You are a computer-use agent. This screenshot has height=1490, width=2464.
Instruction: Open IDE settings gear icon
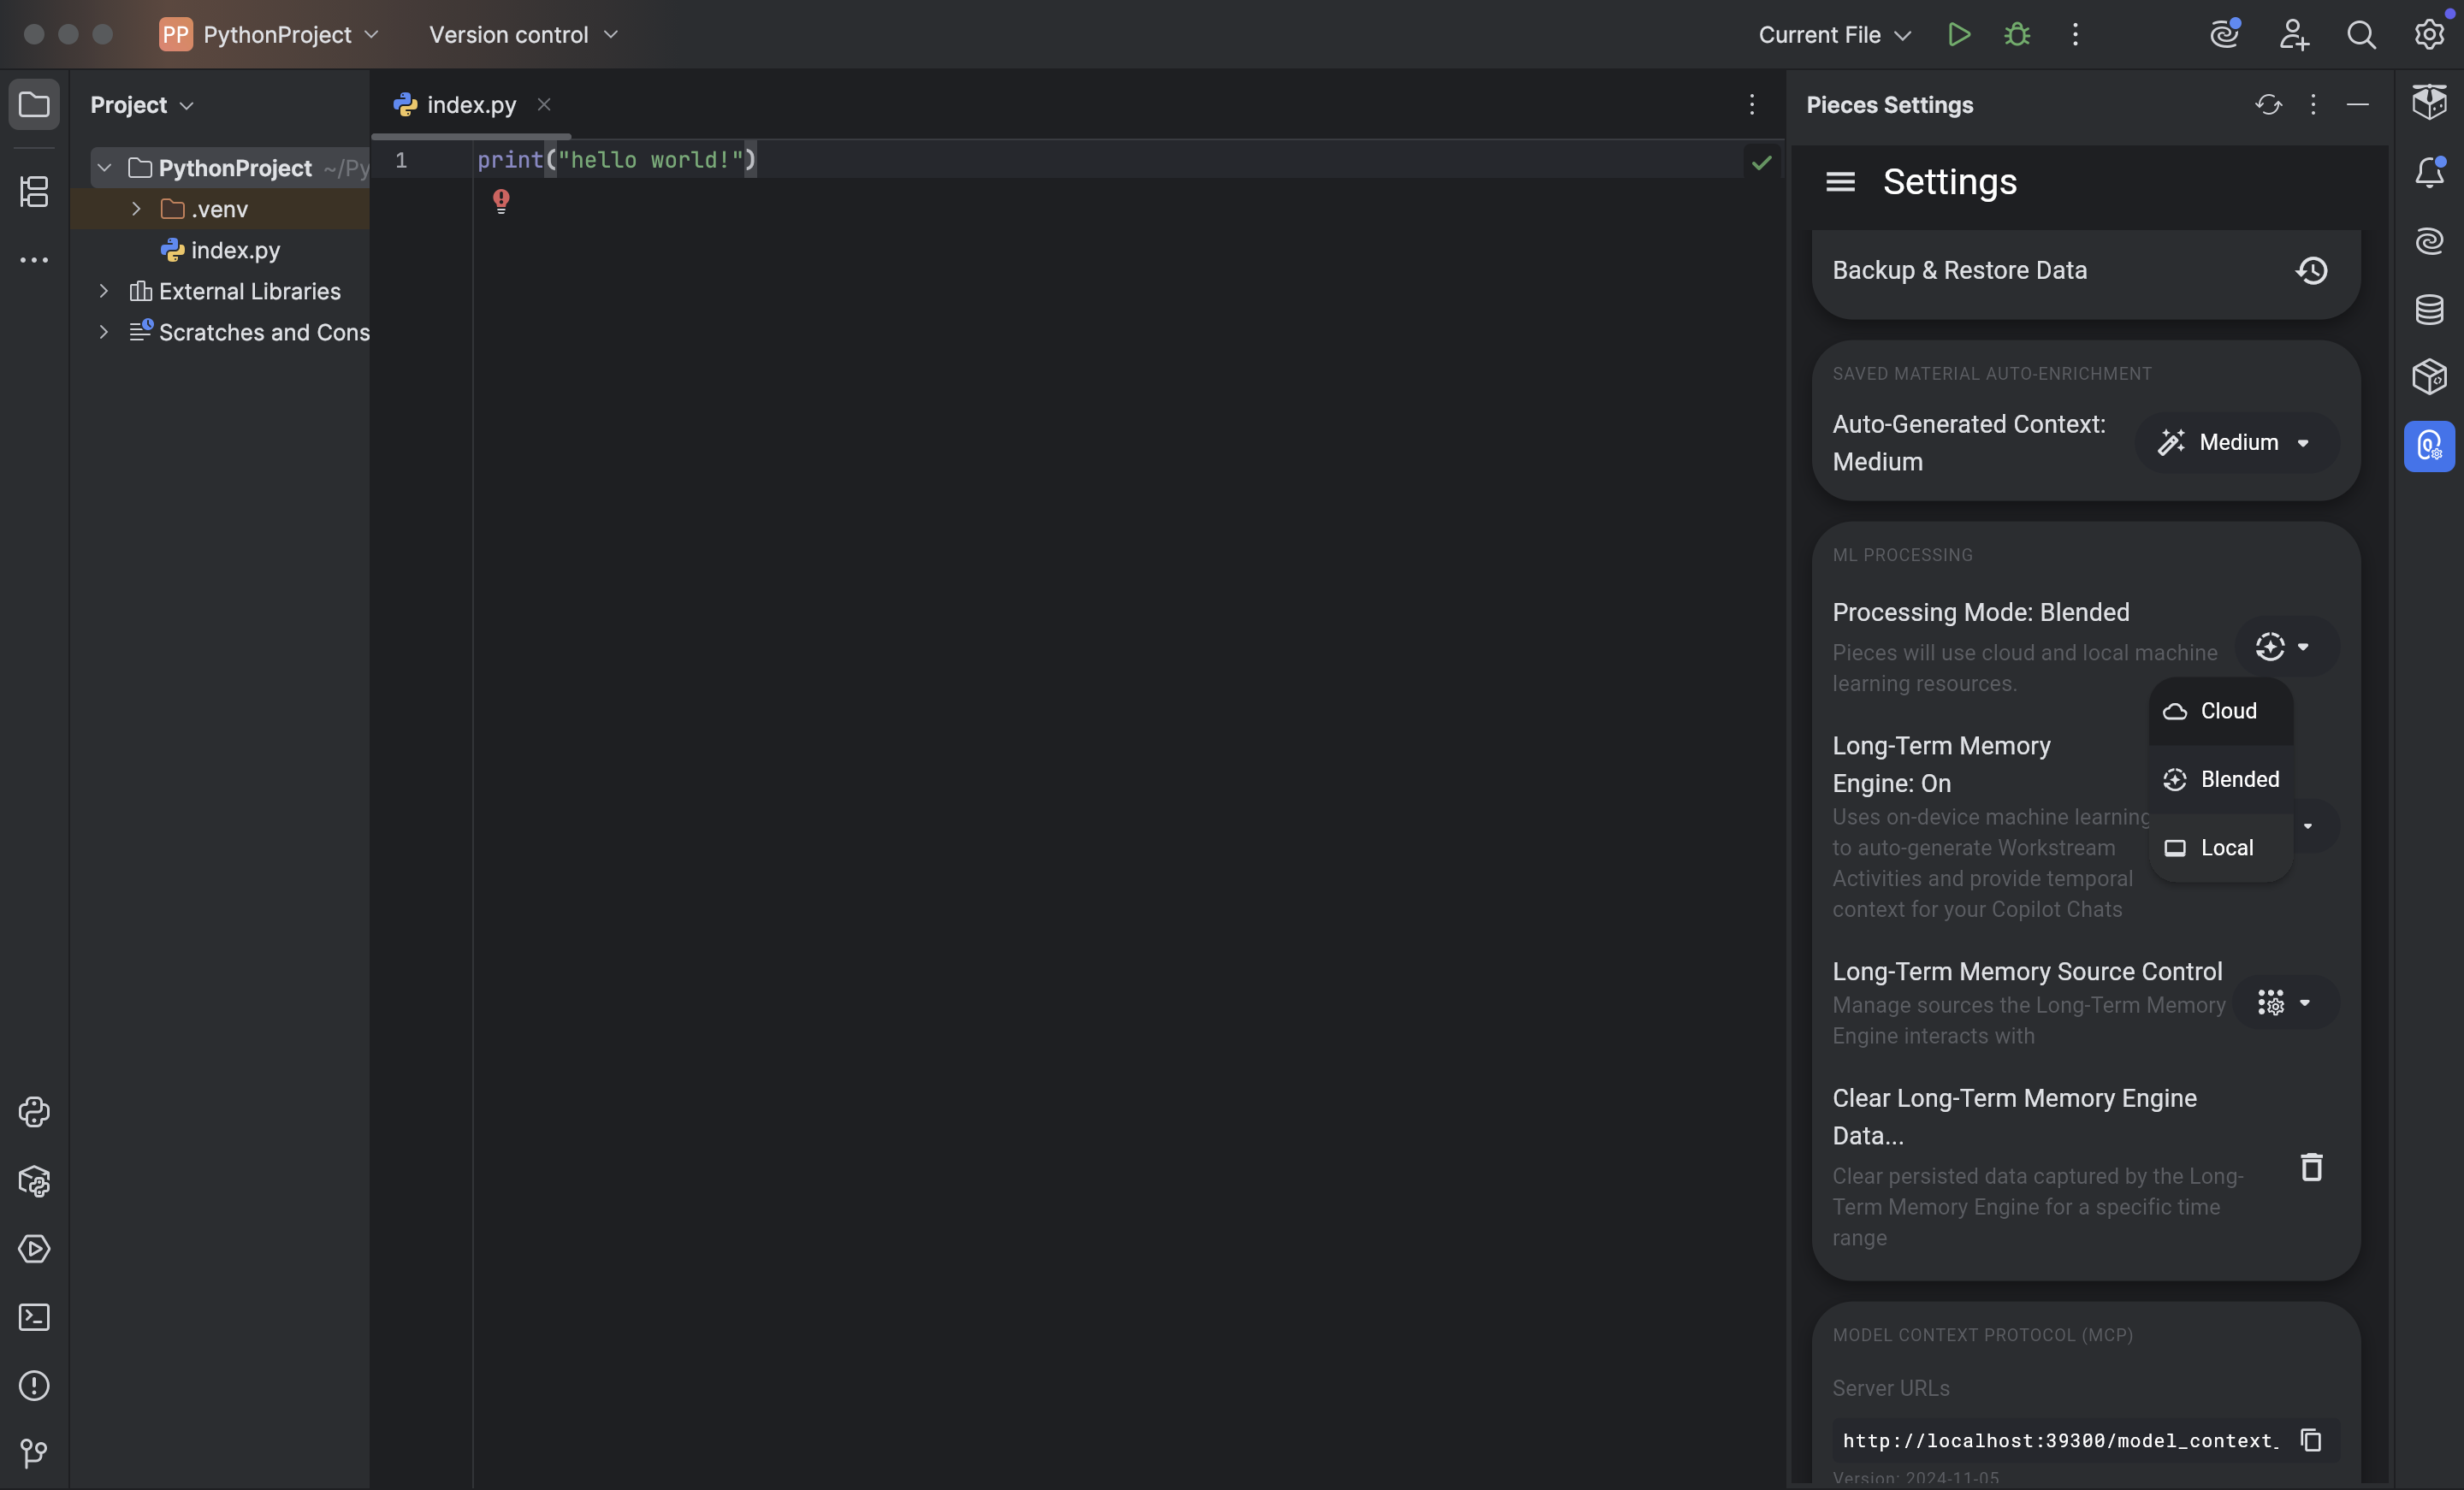2429,34
